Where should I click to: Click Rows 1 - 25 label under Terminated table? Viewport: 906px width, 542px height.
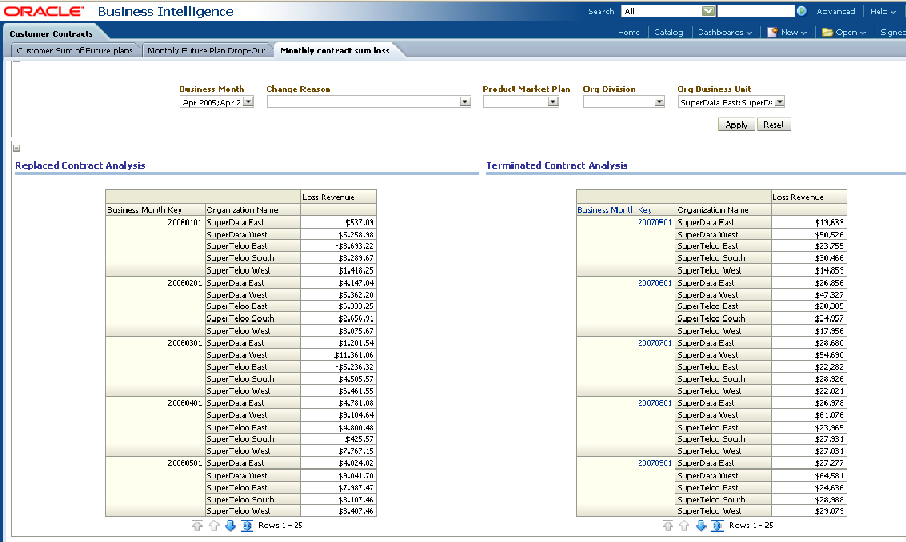(751, 525)
